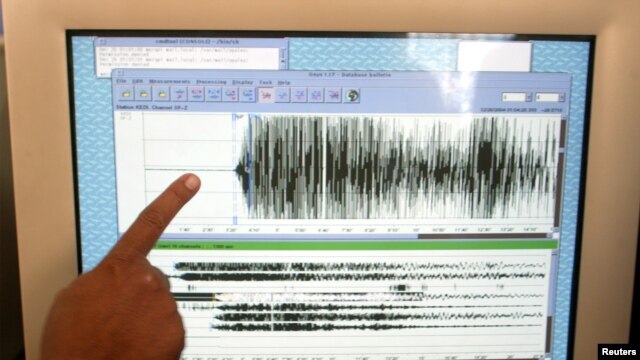
Task: Open the Display menu
Action: 242,82
